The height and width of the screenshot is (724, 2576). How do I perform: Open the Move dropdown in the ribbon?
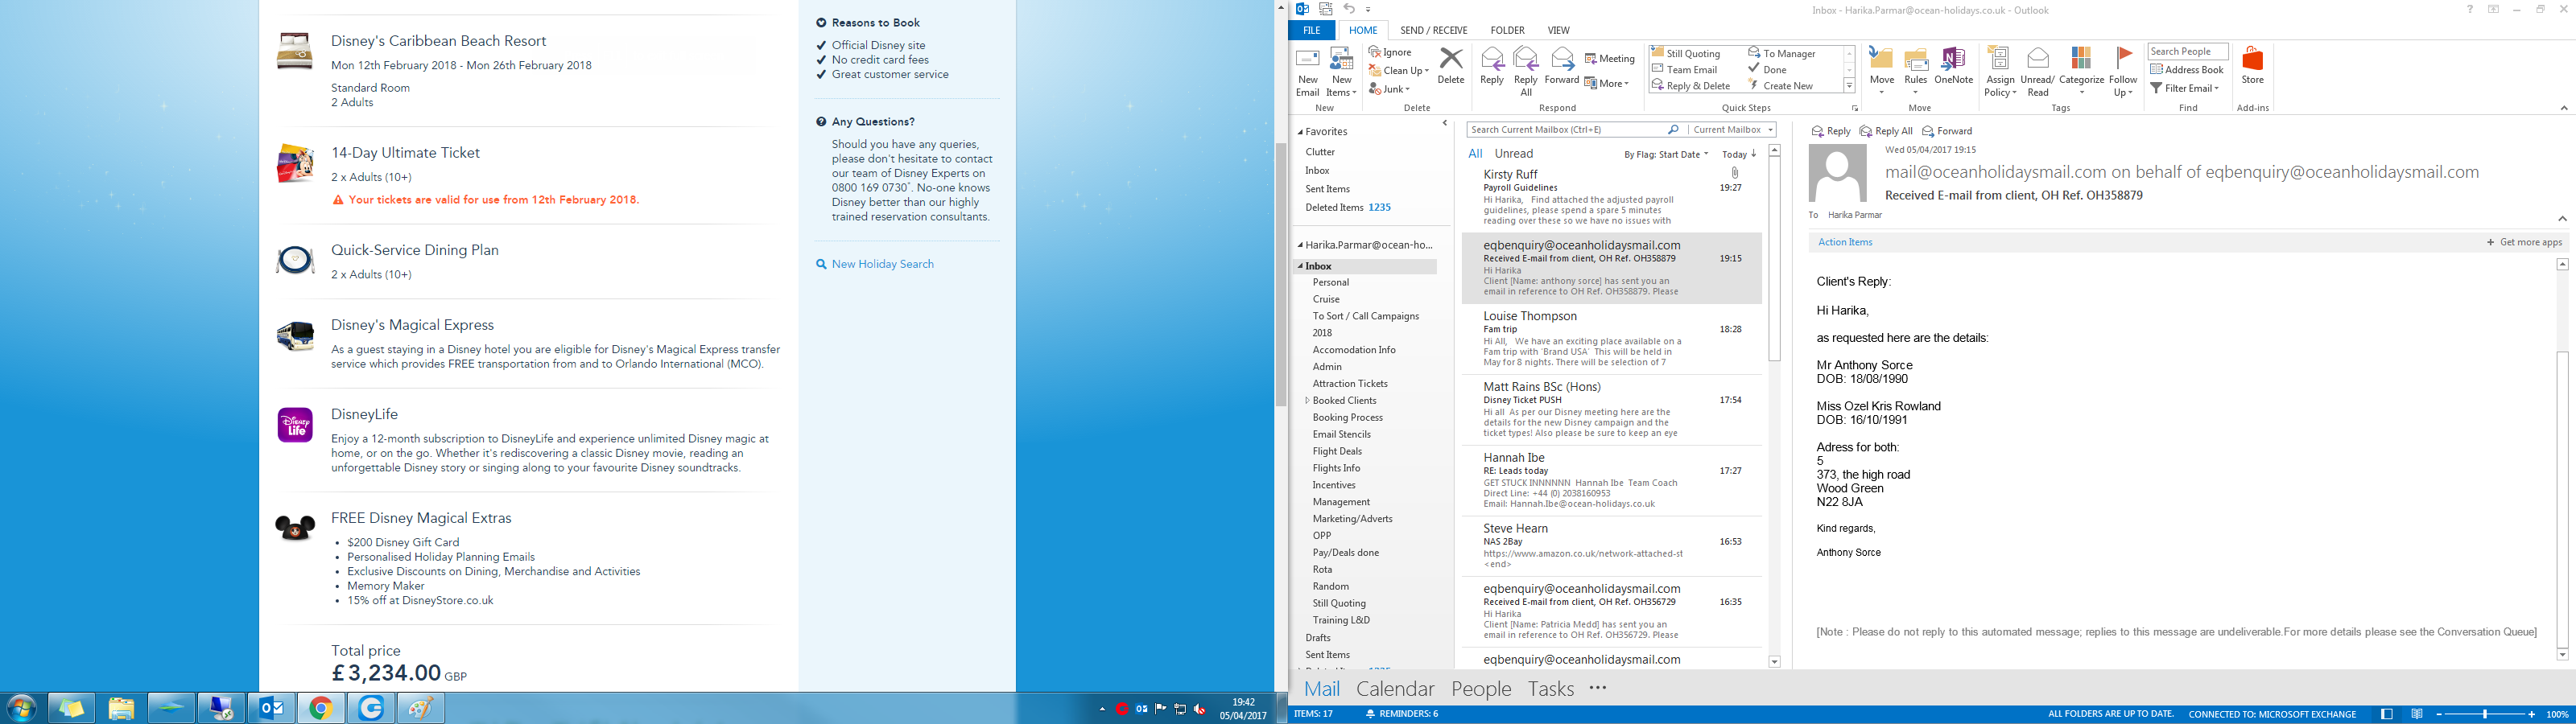pyautogui.click(x=1881, y=71)
